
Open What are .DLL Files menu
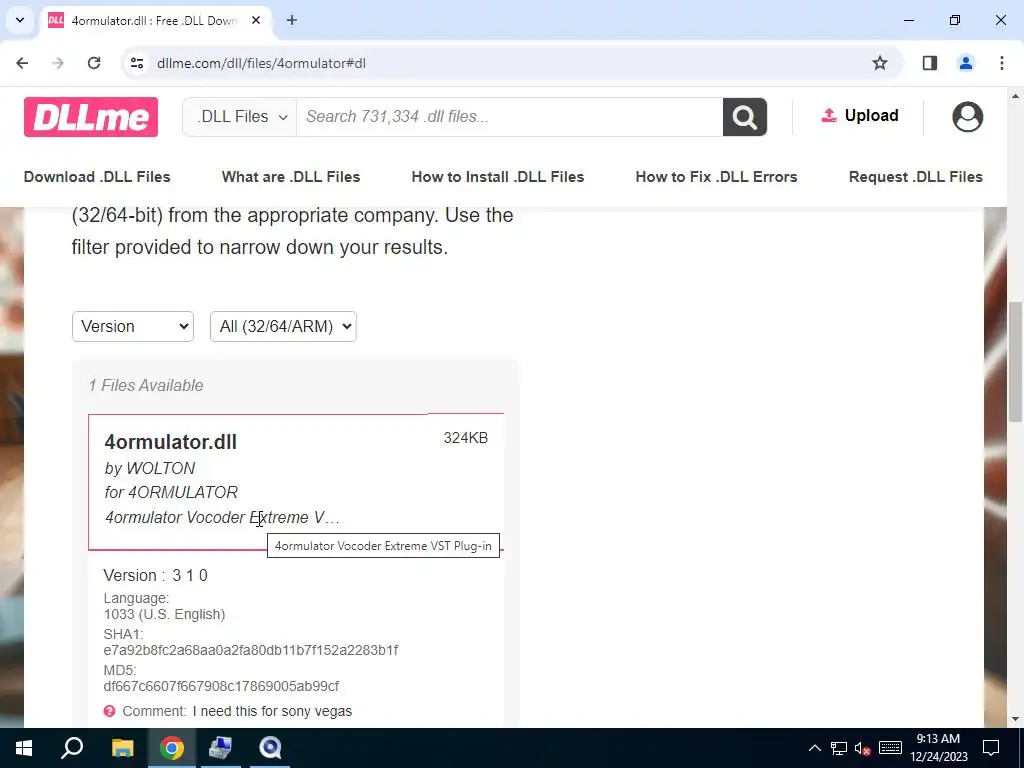291,177
